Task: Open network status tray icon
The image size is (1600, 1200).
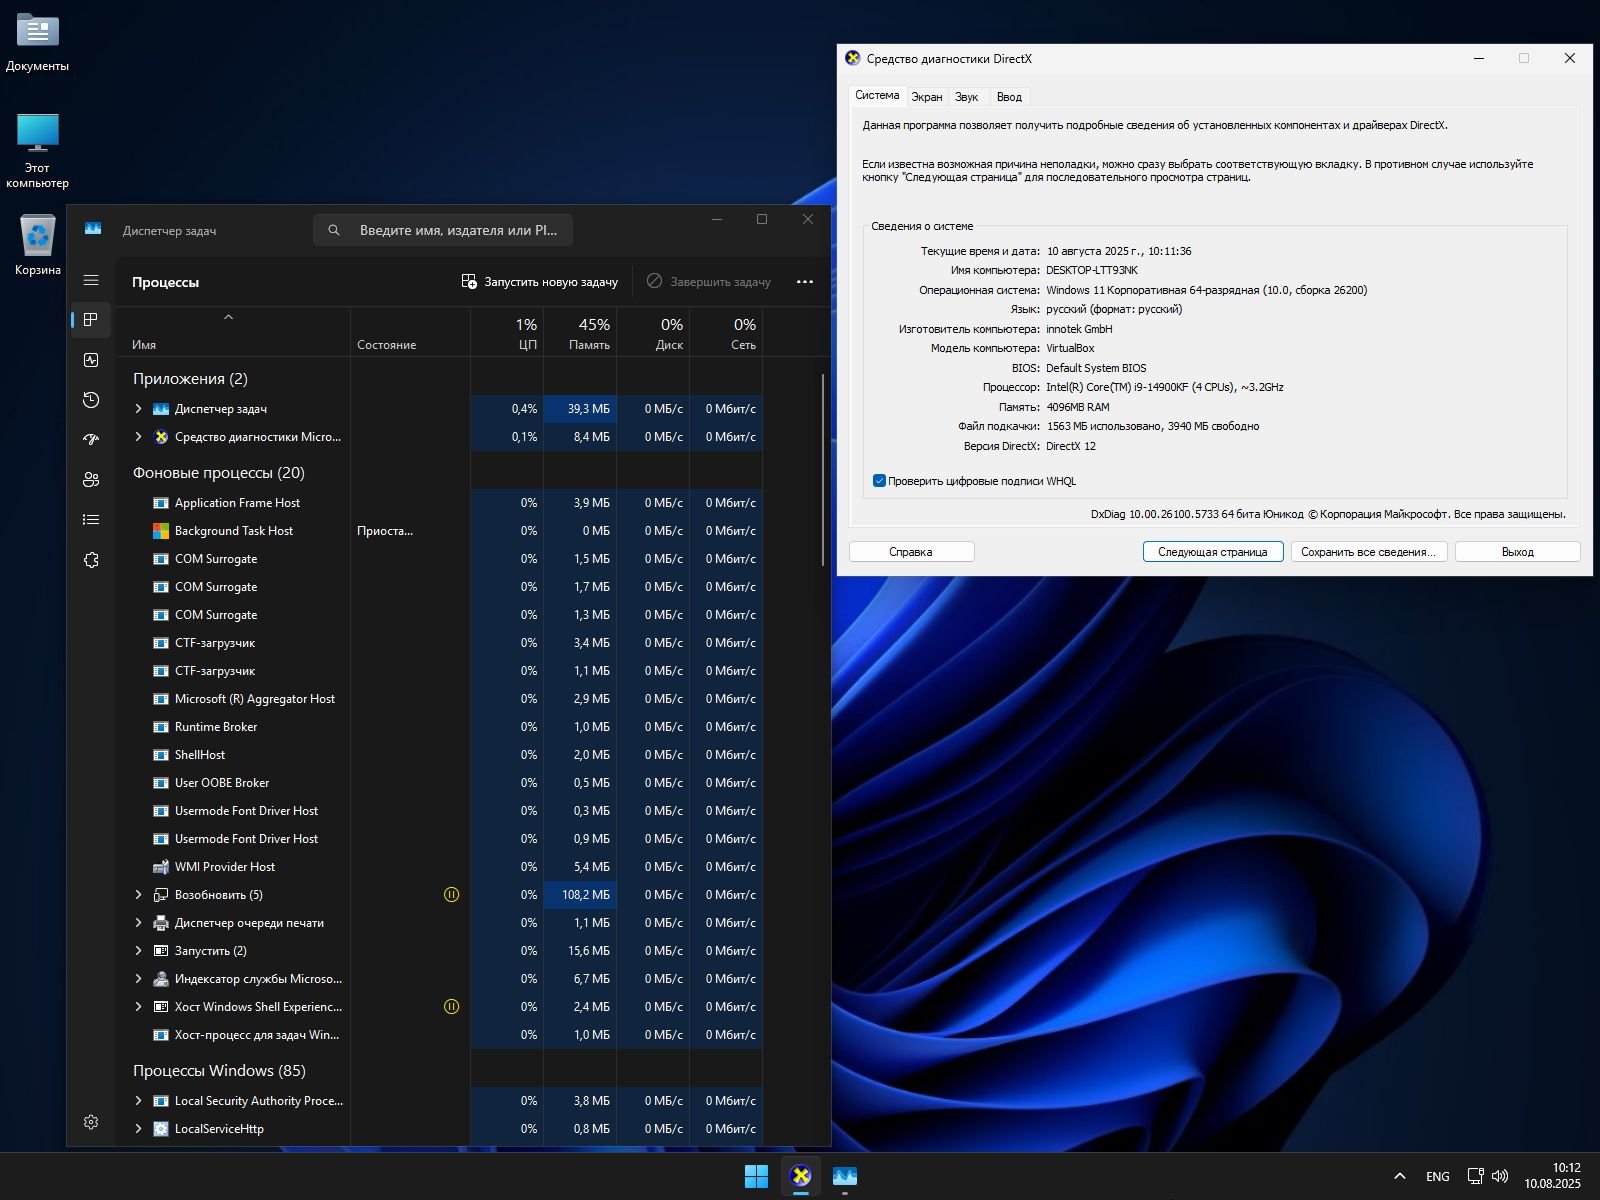Action: (1476, 1176)
